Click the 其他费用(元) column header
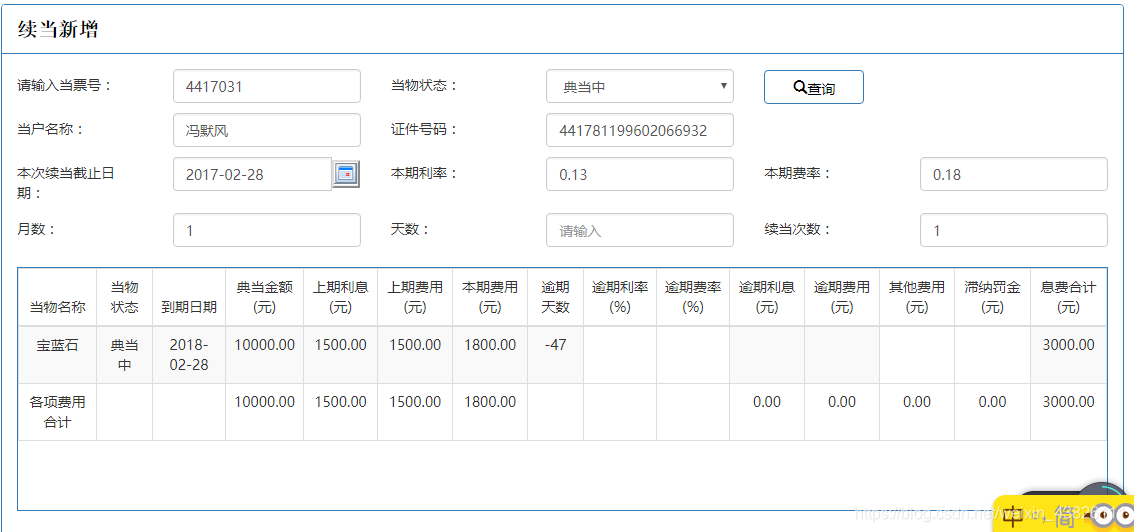This screenshot has width=1134, height=532. (917, 297)
